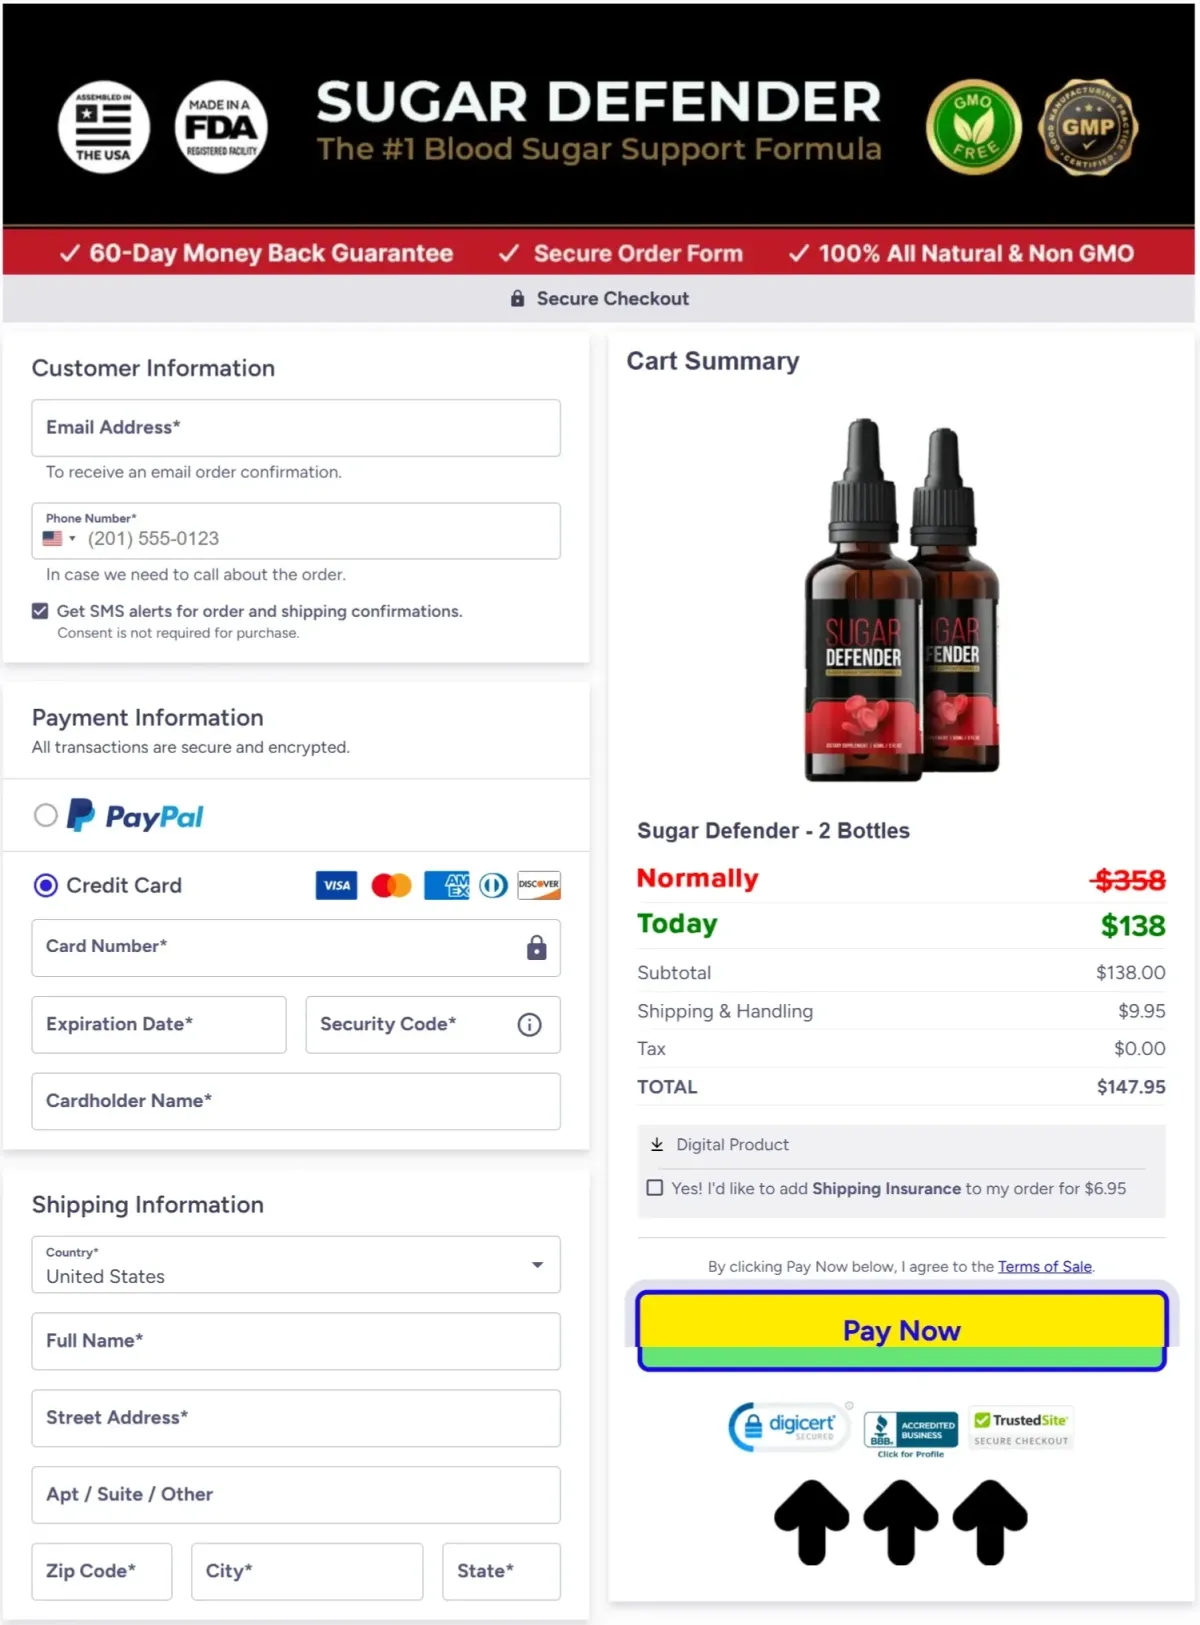Click the Email Address input field
This screenshot has width=1200, height=1625.
296,428
